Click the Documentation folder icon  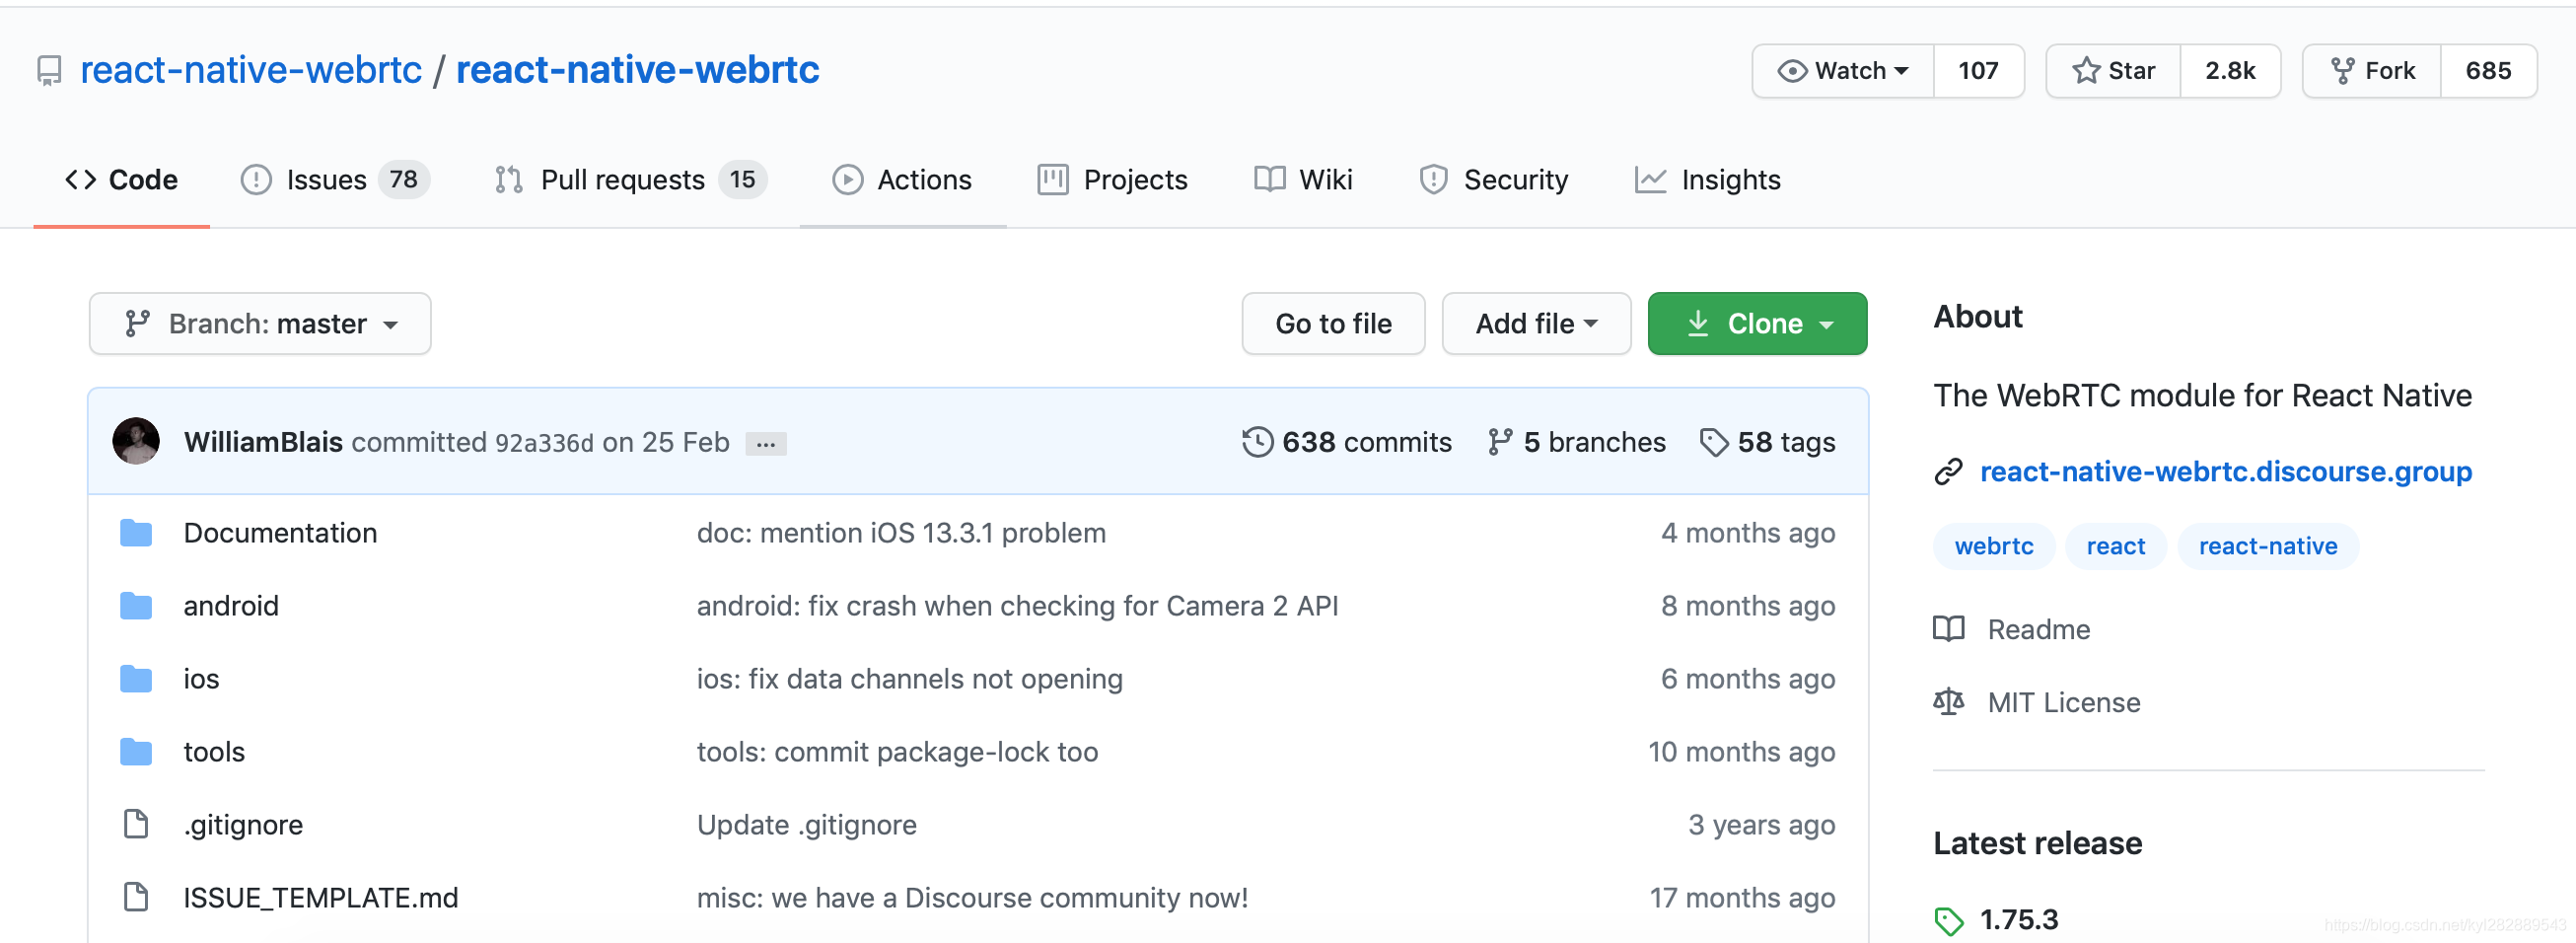point(136,533)
